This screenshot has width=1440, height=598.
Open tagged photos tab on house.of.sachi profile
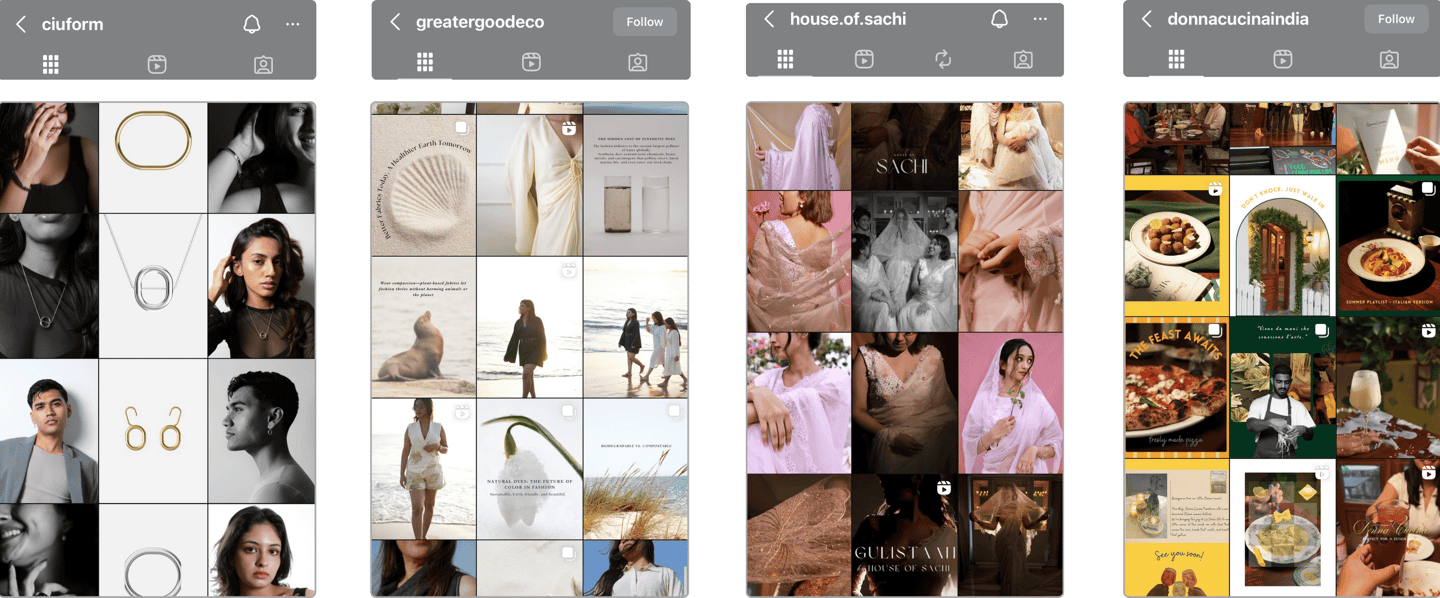point(1023,60)
